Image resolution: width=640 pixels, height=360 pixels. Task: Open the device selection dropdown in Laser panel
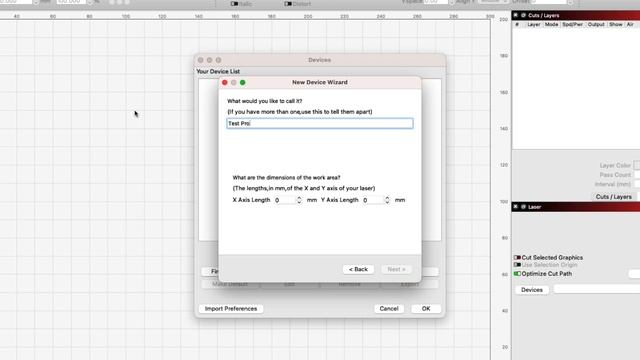[x=597, y=289]
